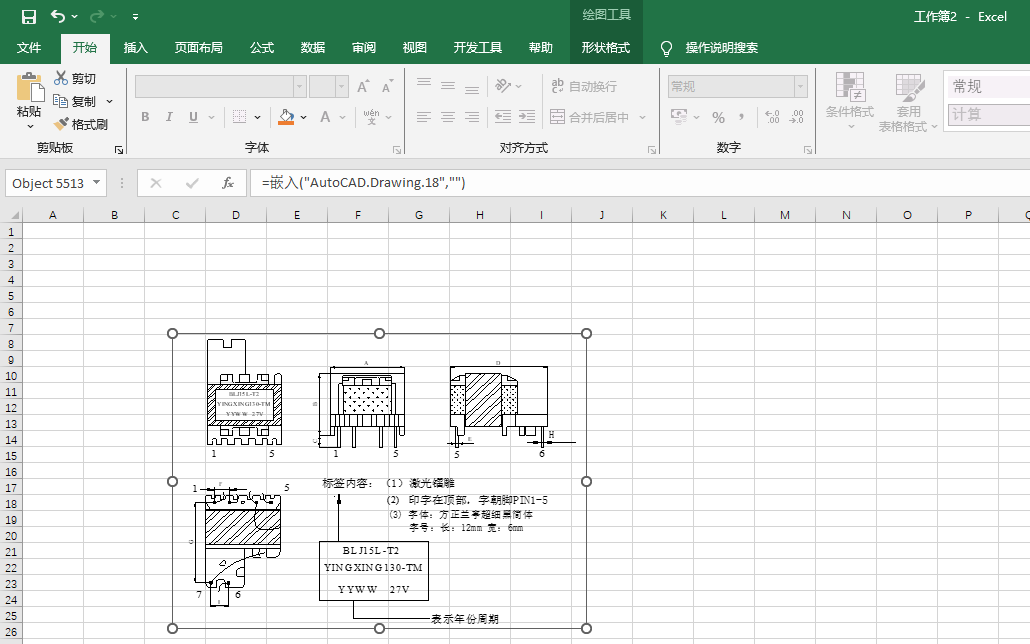The height and width of the screenshot is (644, 1030).
Task: Click the decrease decimal icon
Action: (x=796, y=117)
